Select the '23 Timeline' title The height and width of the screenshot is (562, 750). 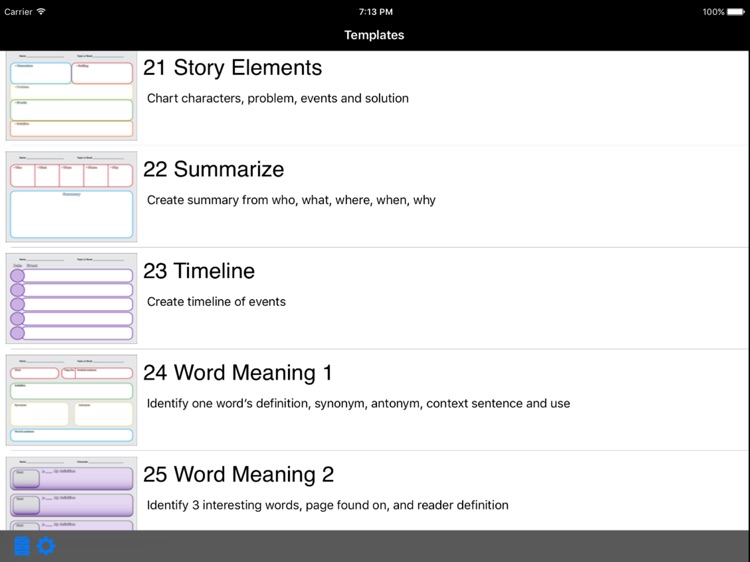pyautogui.click(x=199, y=271)
